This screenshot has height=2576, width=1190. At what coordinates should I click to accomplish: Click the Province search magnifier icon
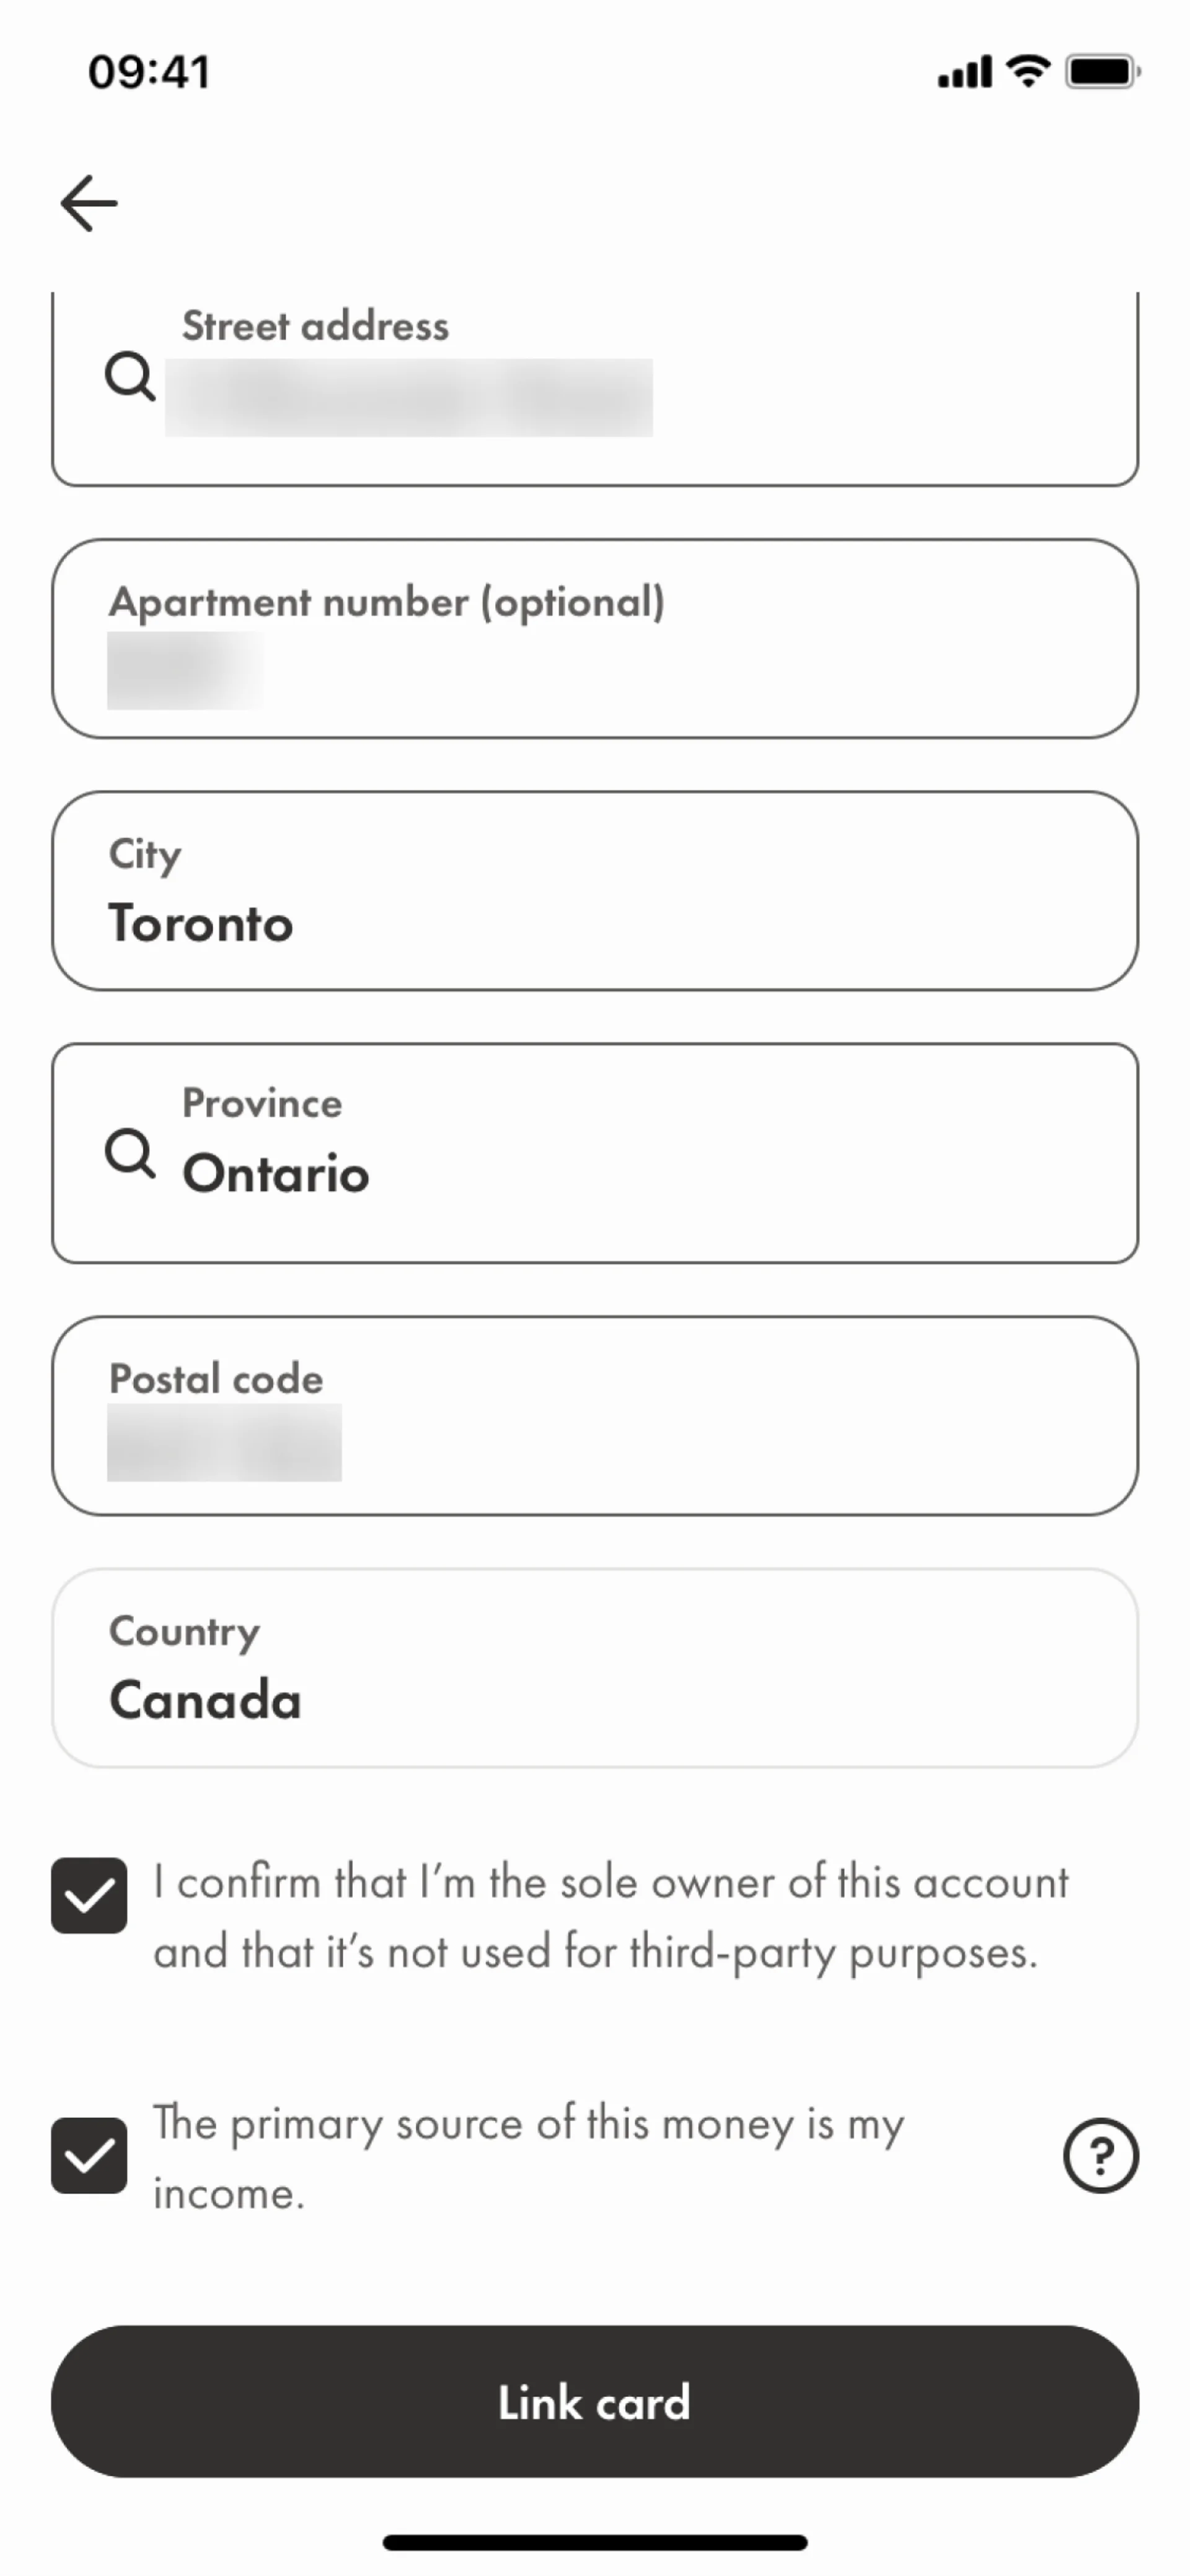130,1154
